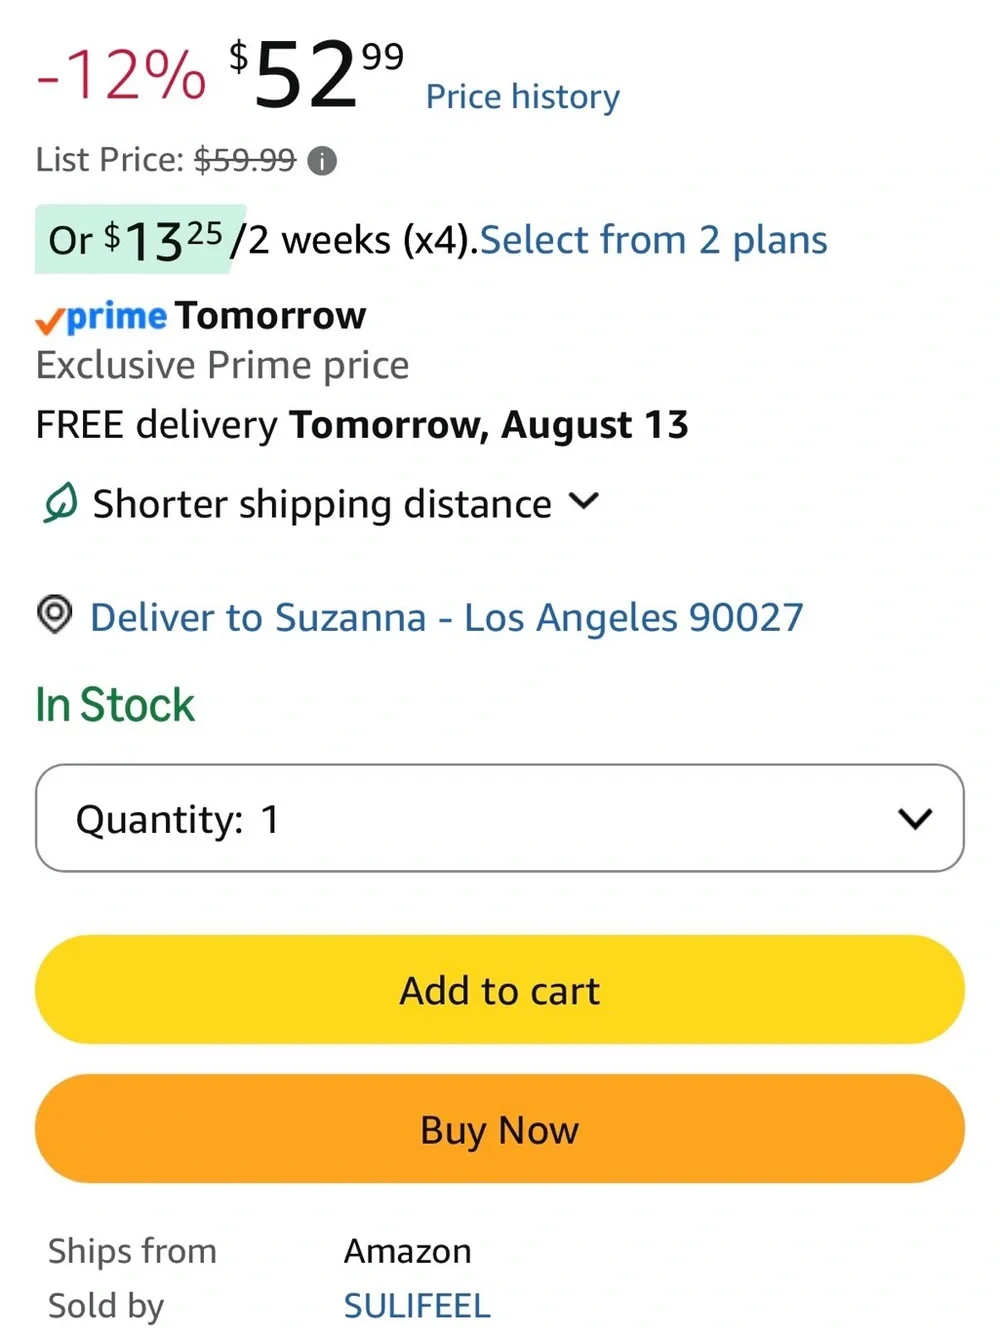Click the Buy Now button
The width and height of the screenshot is (1000, 1333).
point(500,1129)
